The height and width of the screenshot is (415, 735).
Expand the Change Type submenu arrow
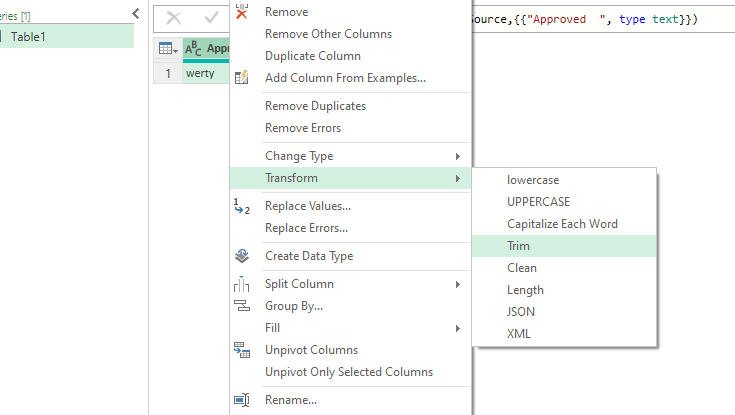click(458, 156)
